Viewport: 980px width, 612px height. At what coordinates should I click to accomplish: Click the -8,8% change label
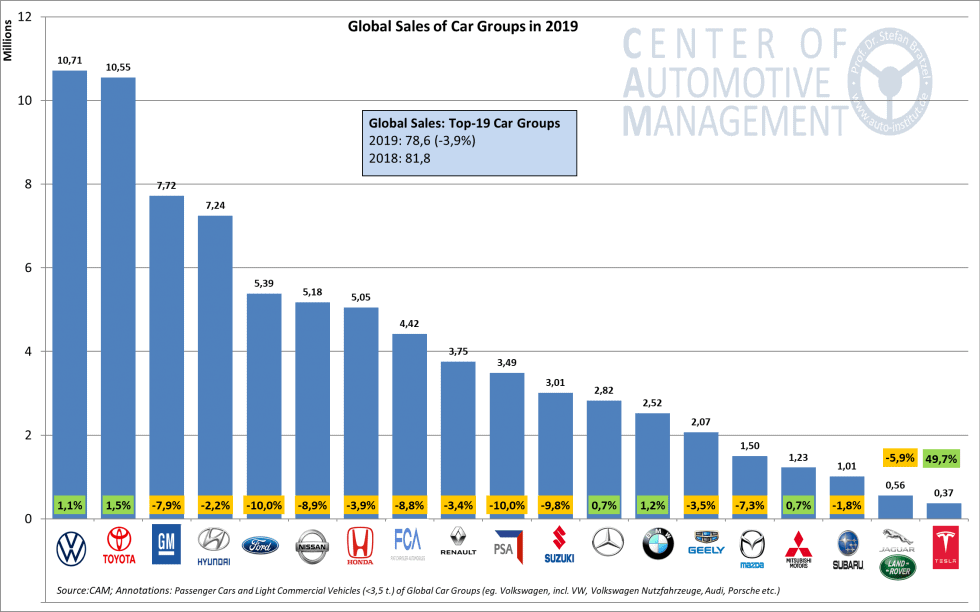[x=409, y=505]
